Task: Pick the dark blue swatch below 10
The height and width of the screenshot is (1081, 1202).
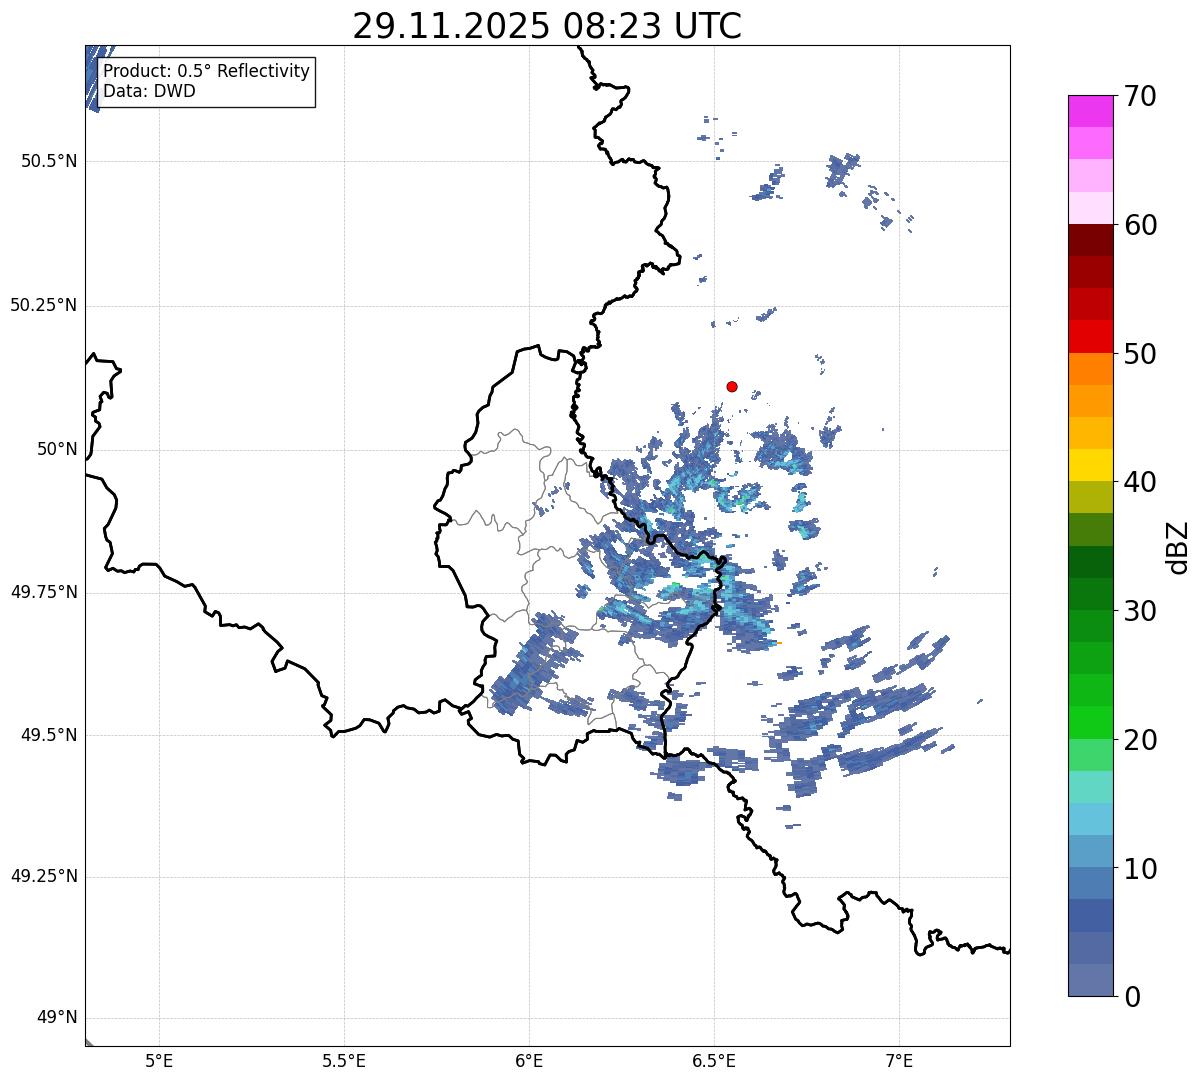Action: 1091,915
